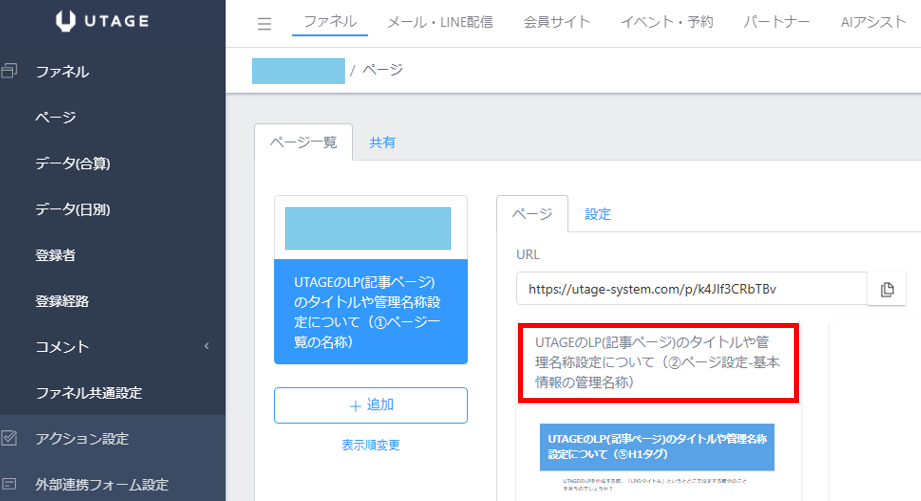The image size is (921, 501).
Task: Click the ＋追加 button
Action: (370, 405)
